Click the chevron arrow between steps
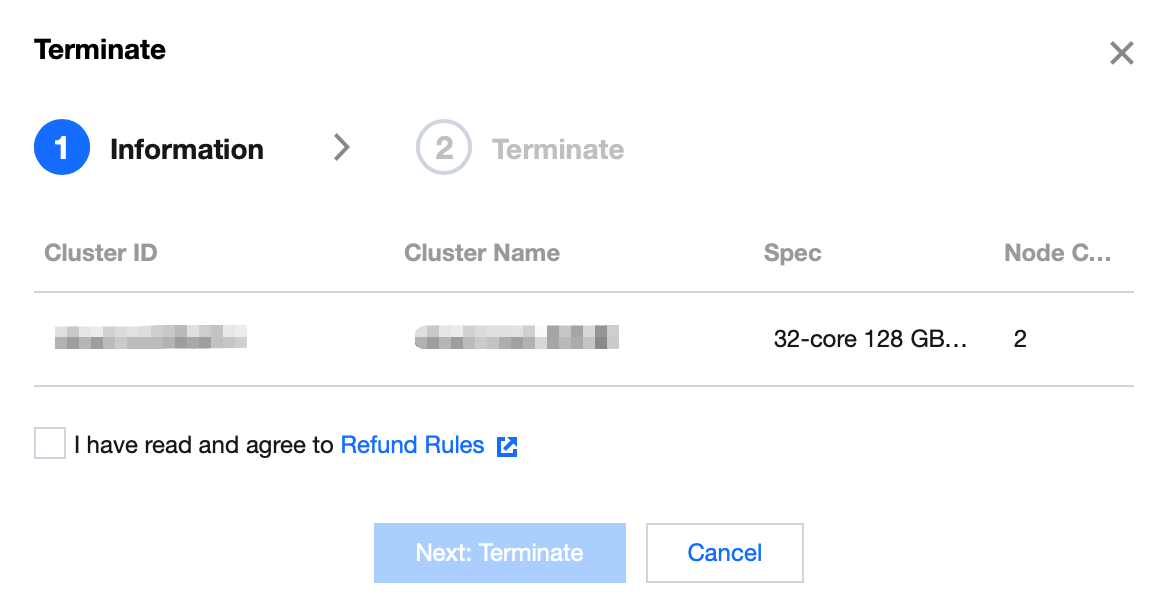This screenshot has width=1167, height=614. pyautogui.click(x=342, y=148)
